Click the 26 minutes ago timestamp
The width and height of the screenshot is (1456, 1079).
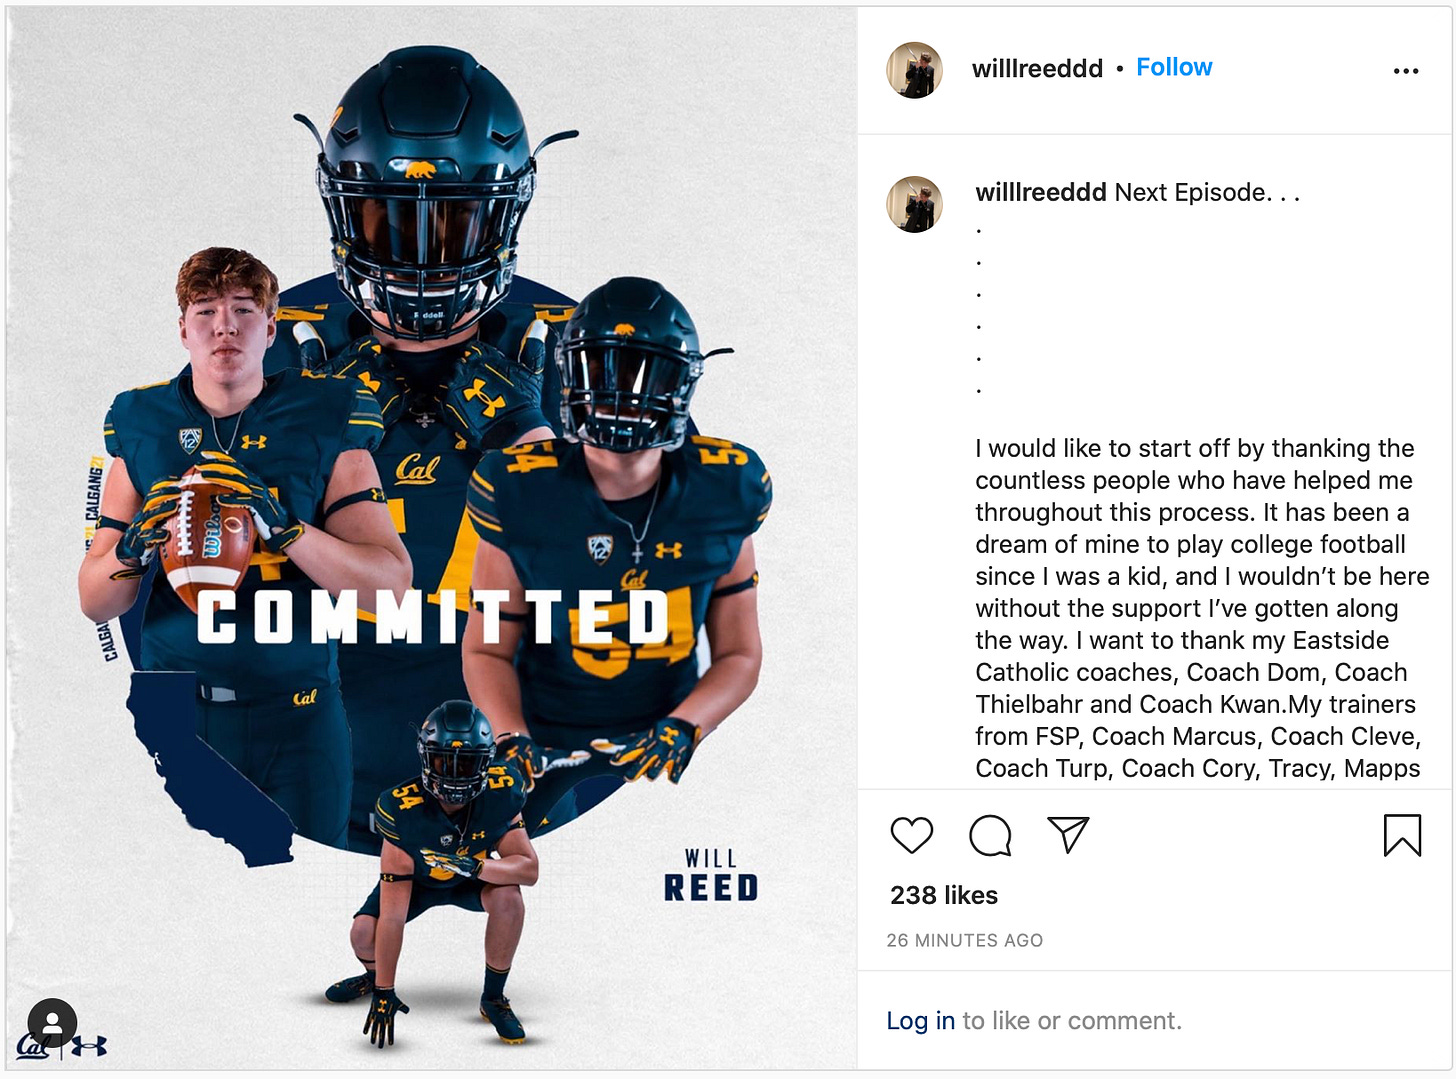point(965,940)
